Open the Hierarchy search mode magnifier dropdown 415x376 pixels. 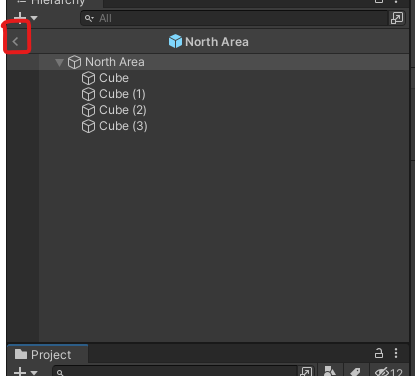coord(89,18)
